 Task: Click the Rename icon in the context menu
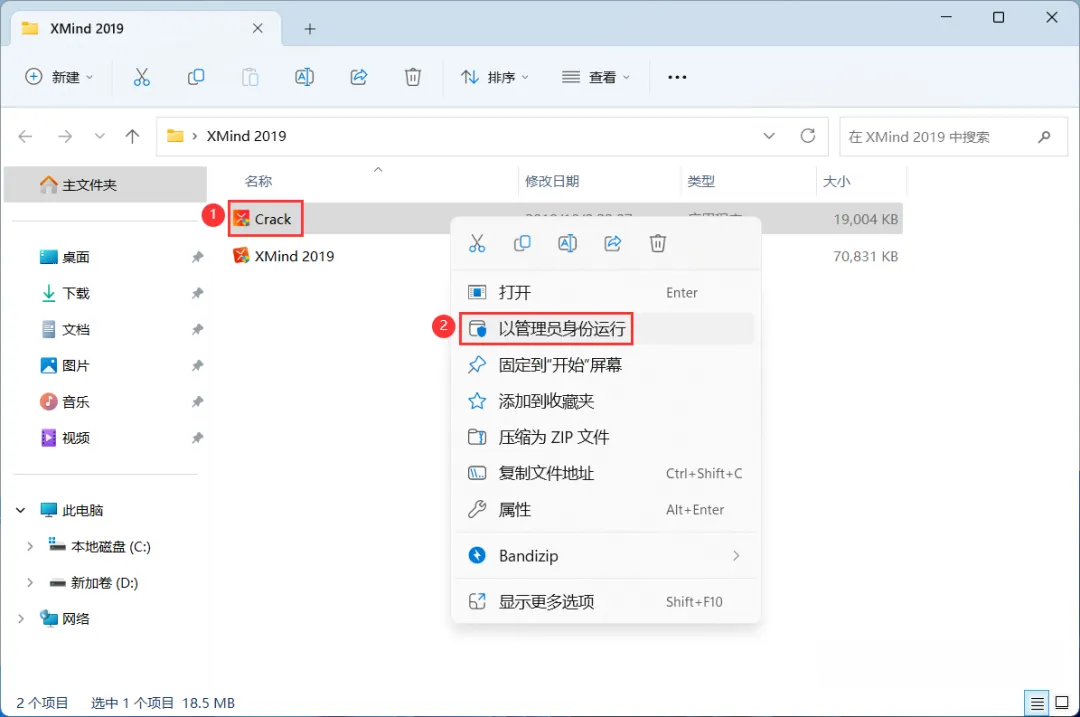568,243
